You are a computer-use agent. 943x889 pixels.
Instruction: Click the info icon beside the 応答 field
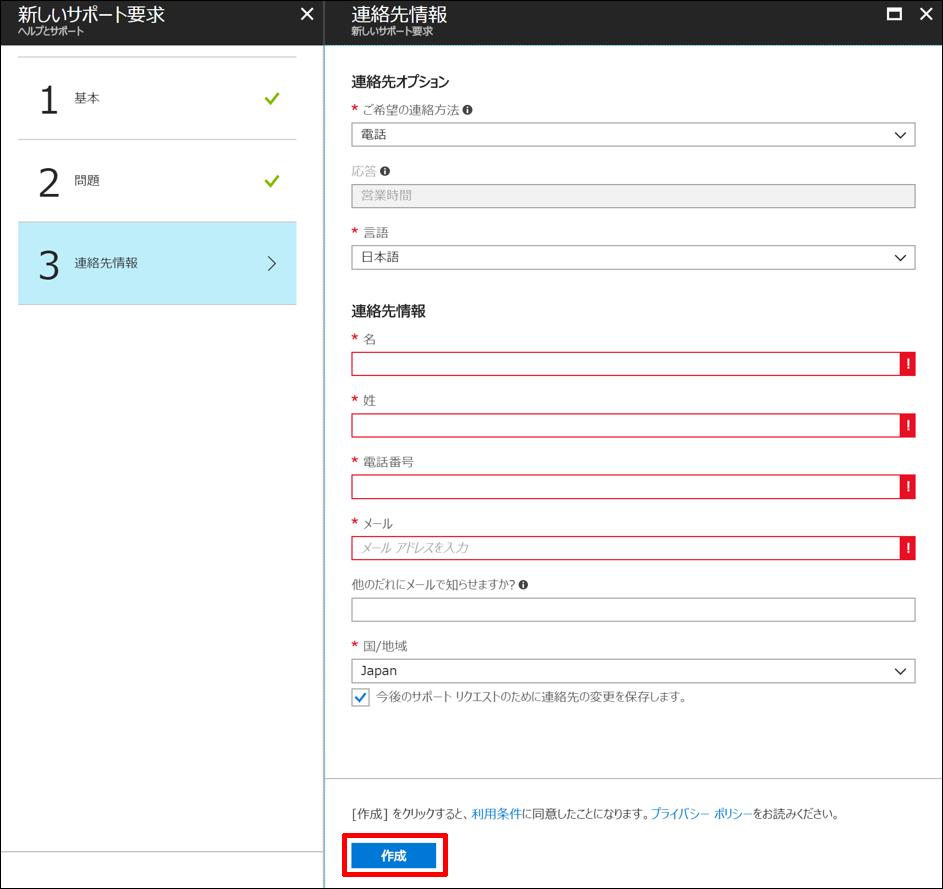pos(384,172)
